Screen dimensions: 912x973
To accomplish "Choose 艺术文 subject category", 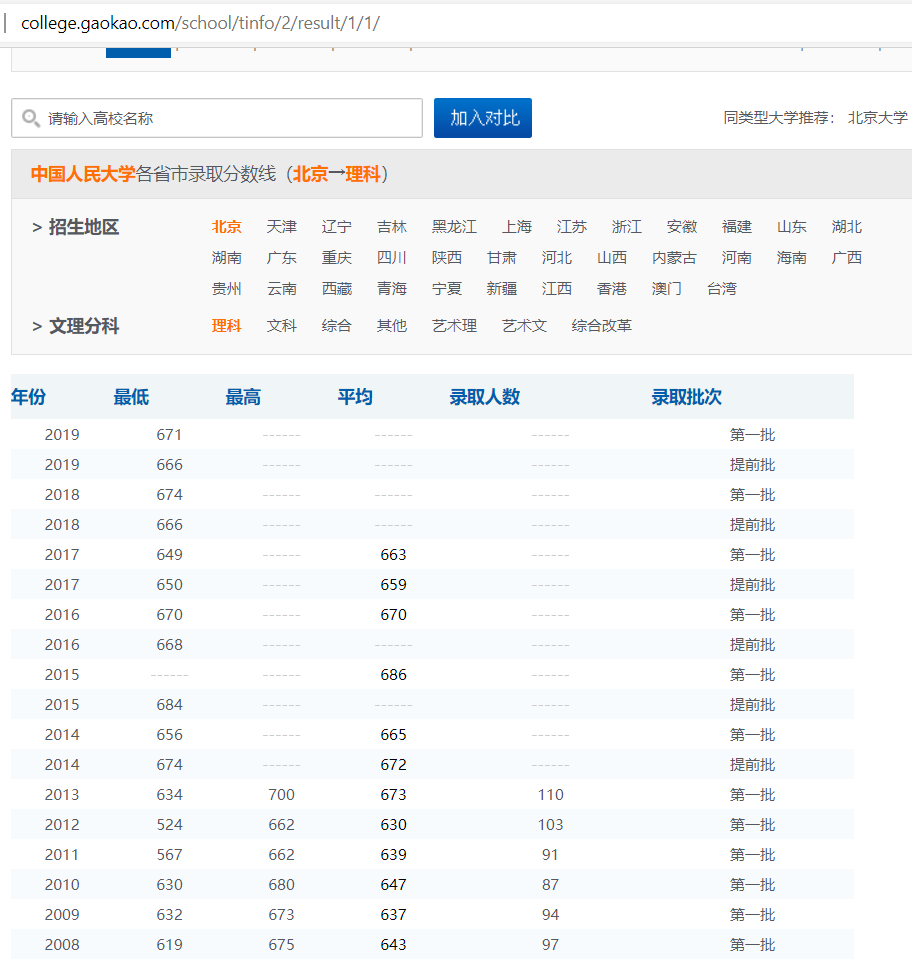I will [x=525, y=326].
